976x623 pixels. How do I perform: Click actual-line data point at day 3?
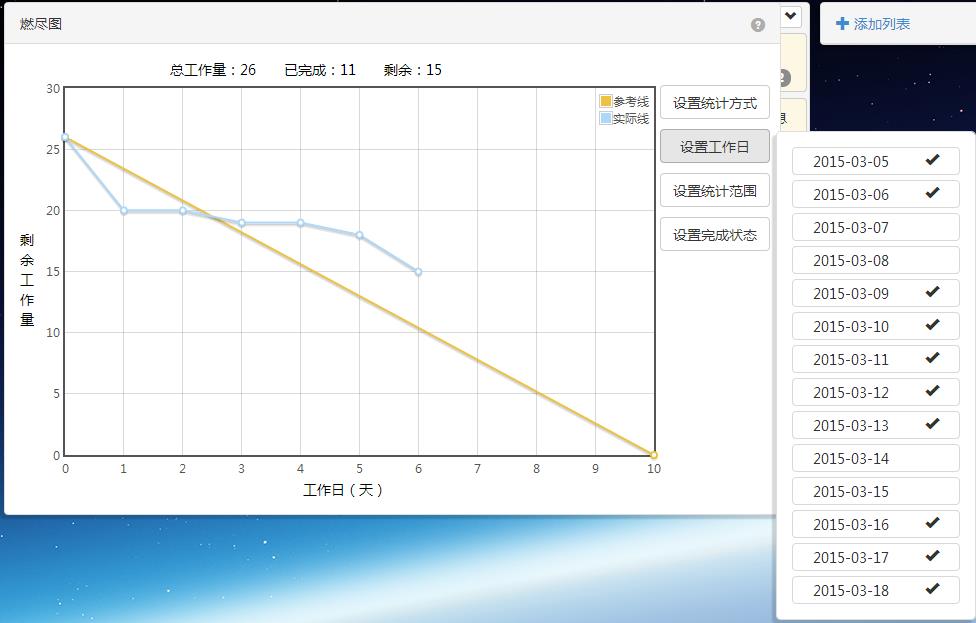[242, 223]
